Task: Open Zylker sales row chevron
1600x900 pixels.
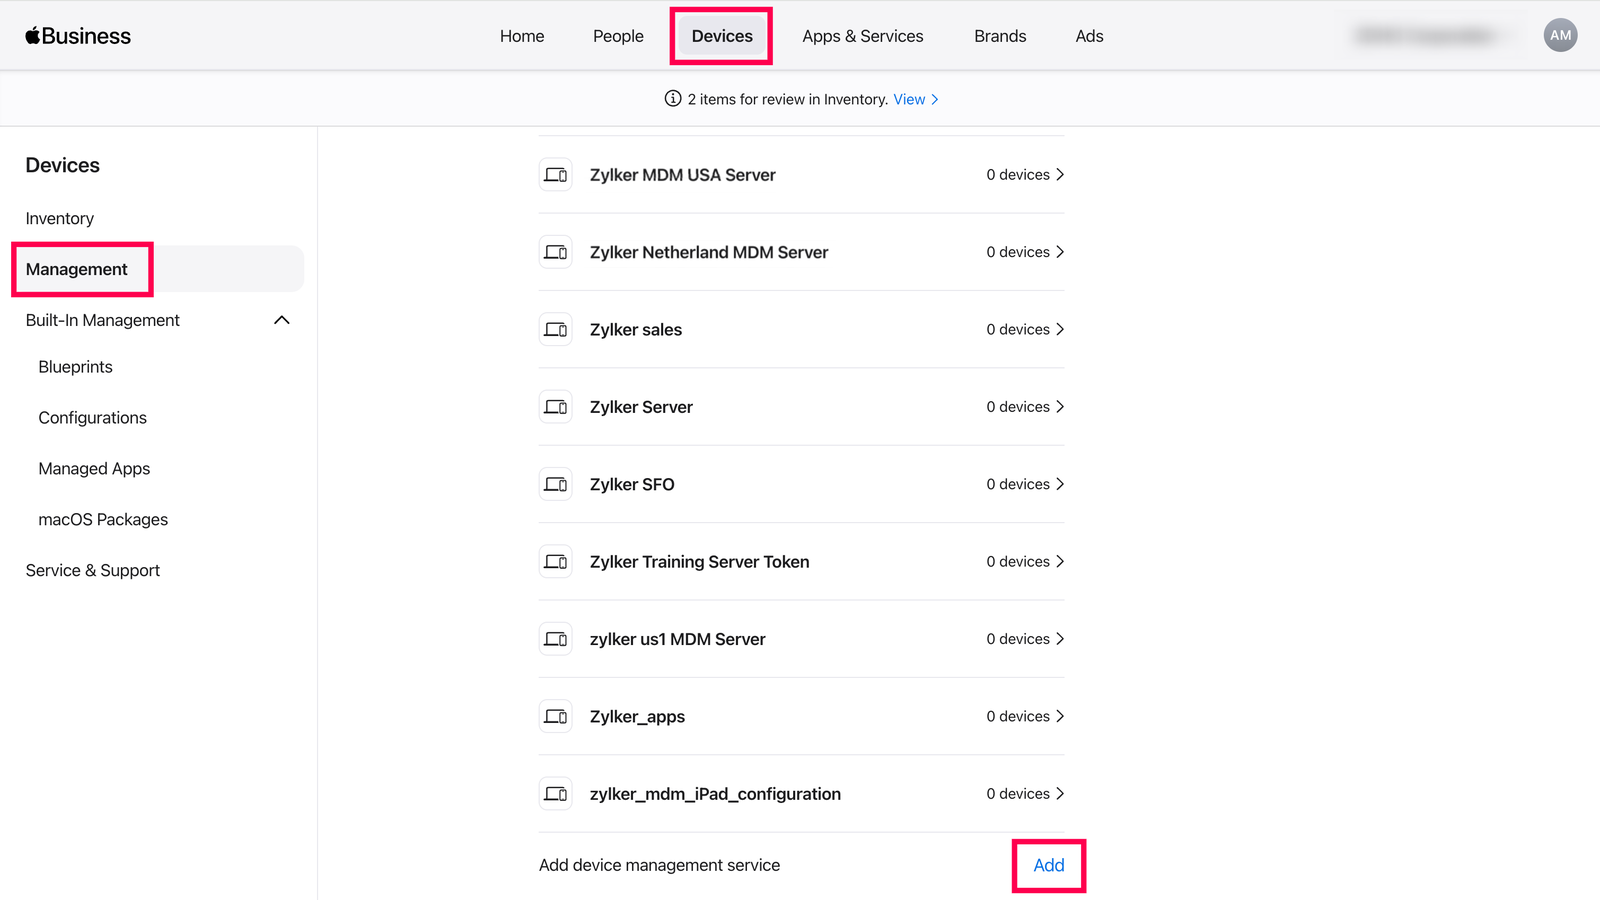Action: point(1060,329)
